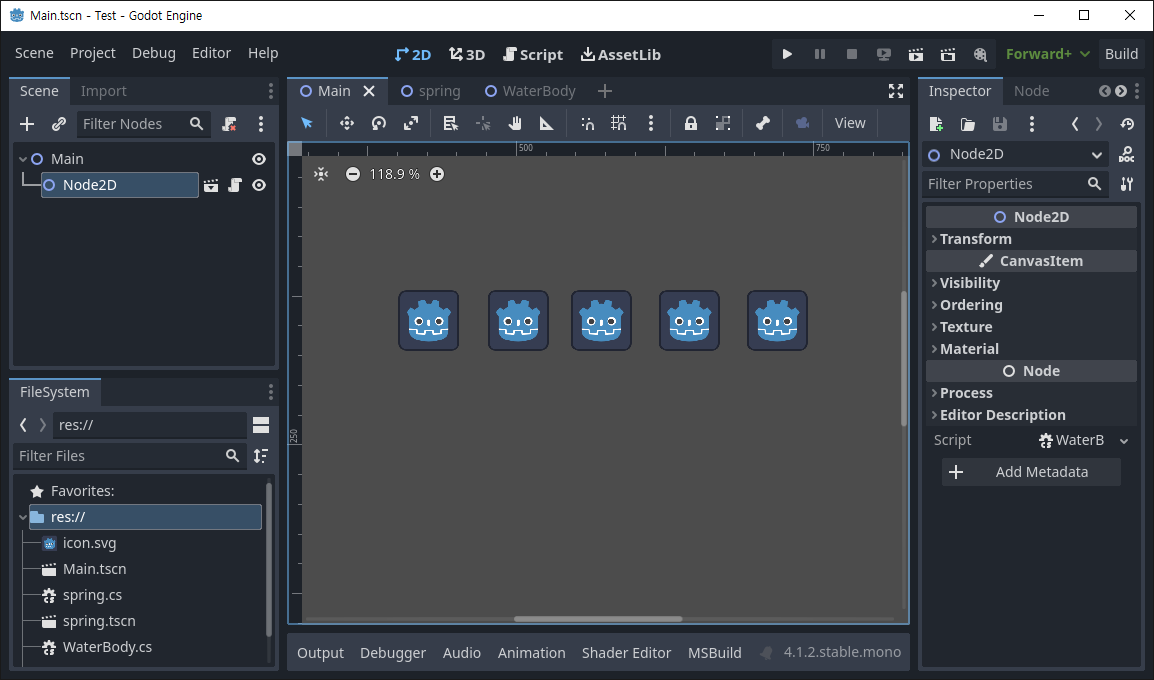Open skeleton bone options
Image resolution: width=1154 pixels, height=680 pixels.
(x=762, y=123)
